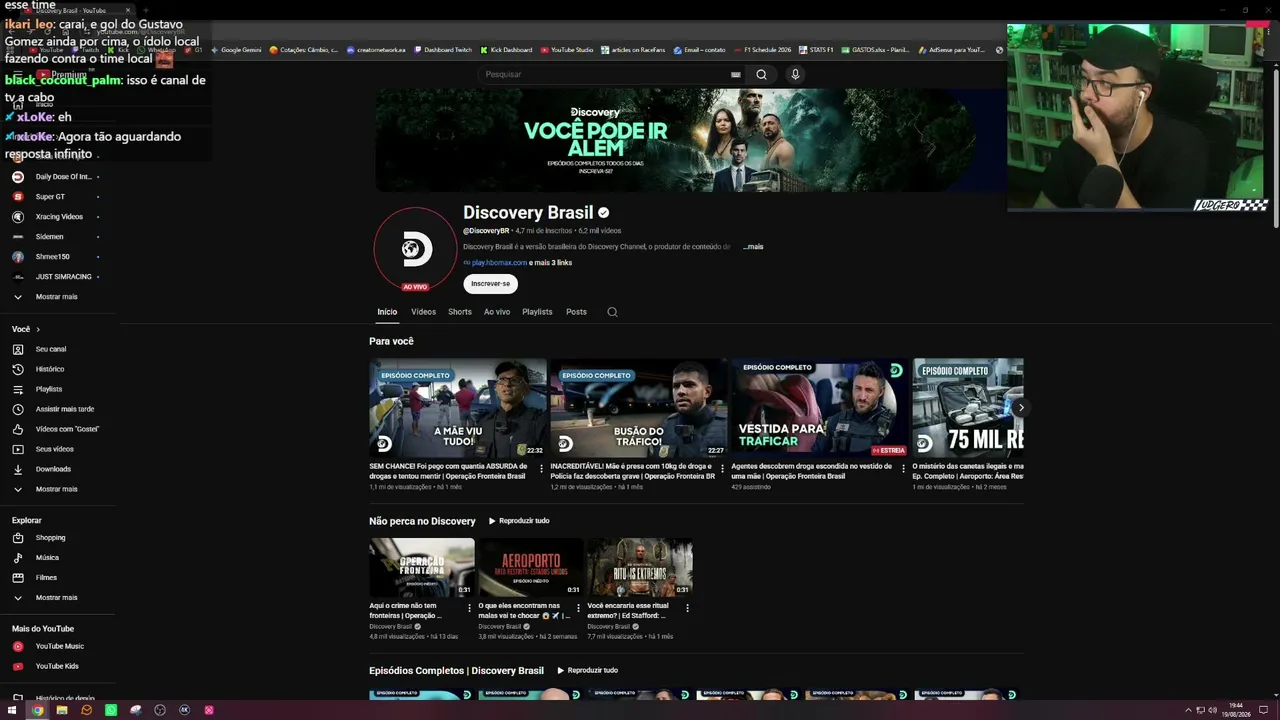Open the F1 Schedule 2026 bookmark
Image resolution: width=1280 pixels, height=720 pixels.
763,50
